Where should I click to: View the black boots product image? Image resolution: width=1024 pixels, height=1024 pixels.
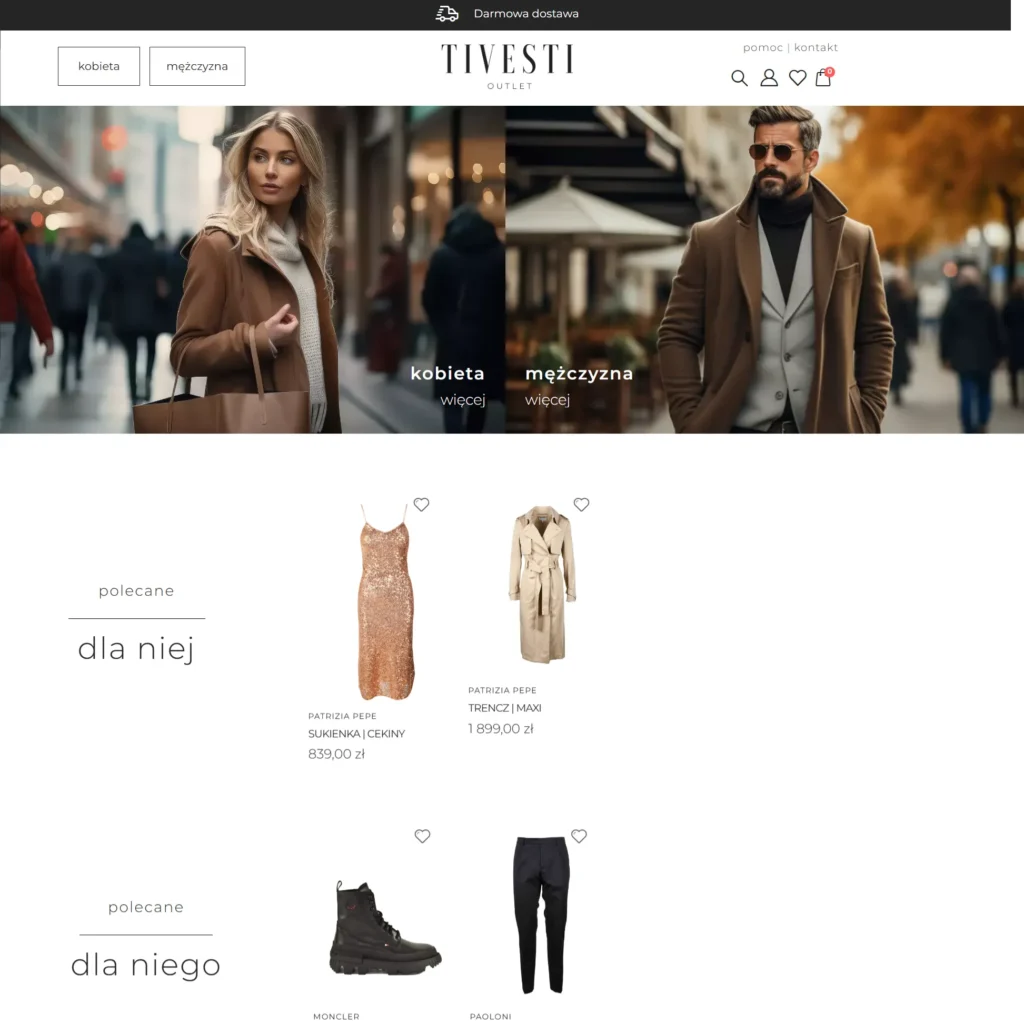[x=385, y=928]
